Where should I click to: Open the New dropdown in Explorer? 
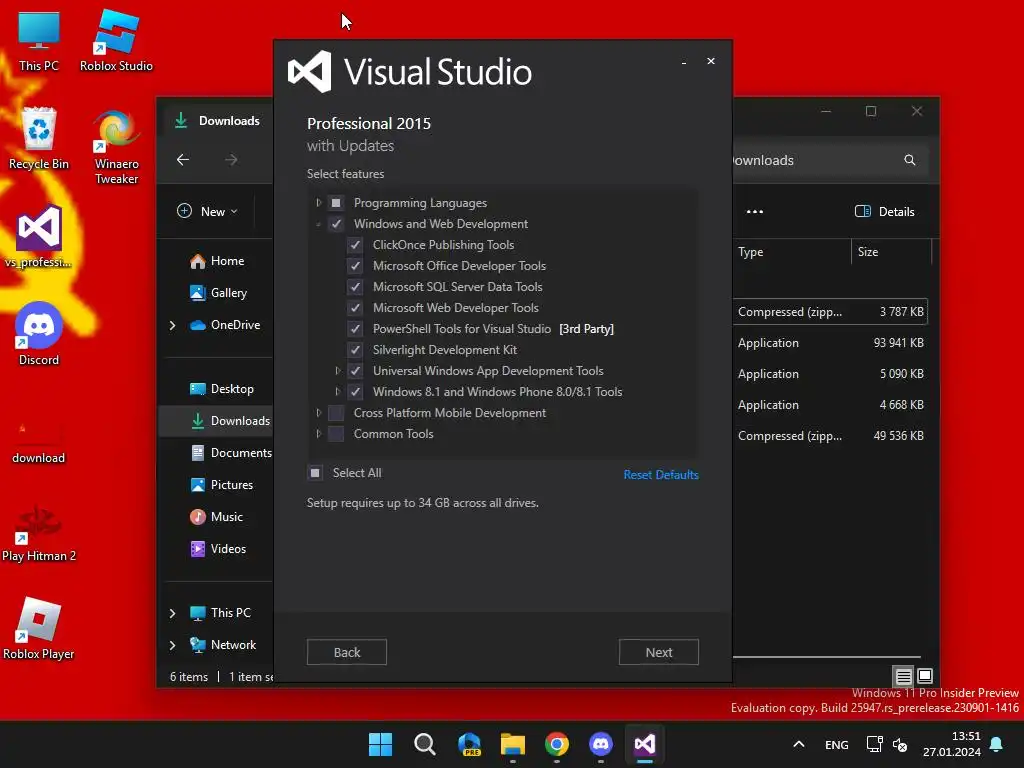[x=208, y=212]
